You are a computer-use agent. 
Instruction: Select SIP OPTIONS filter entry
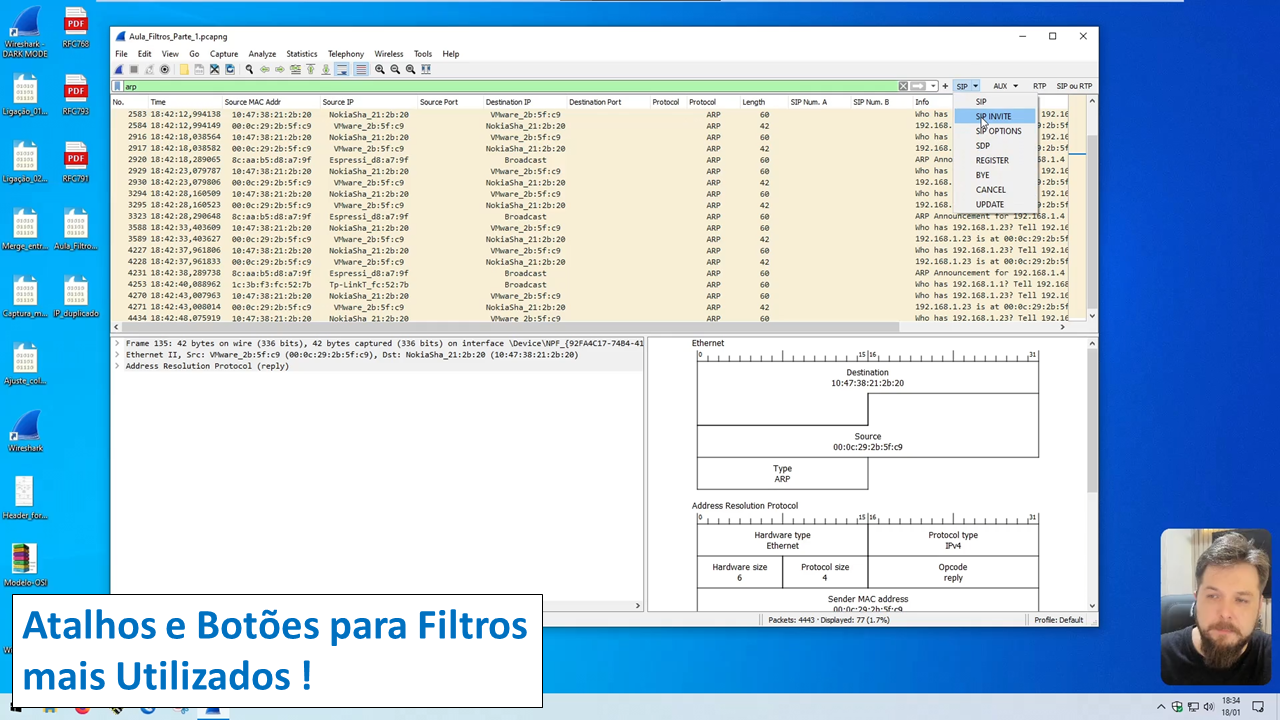point(995,131)
